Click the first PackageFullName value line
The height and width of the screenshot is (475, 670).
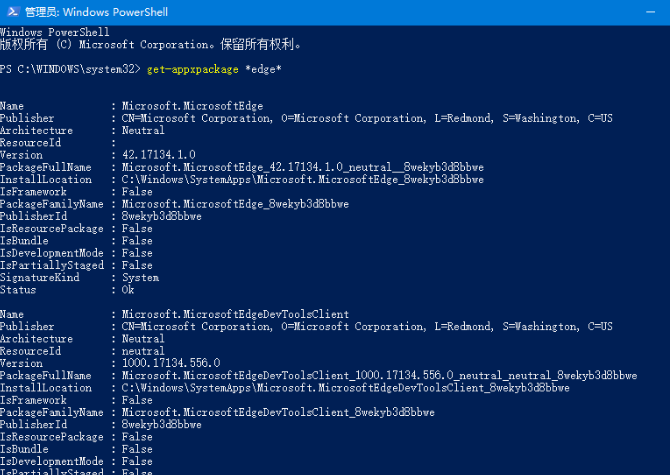tap(303, 167)
